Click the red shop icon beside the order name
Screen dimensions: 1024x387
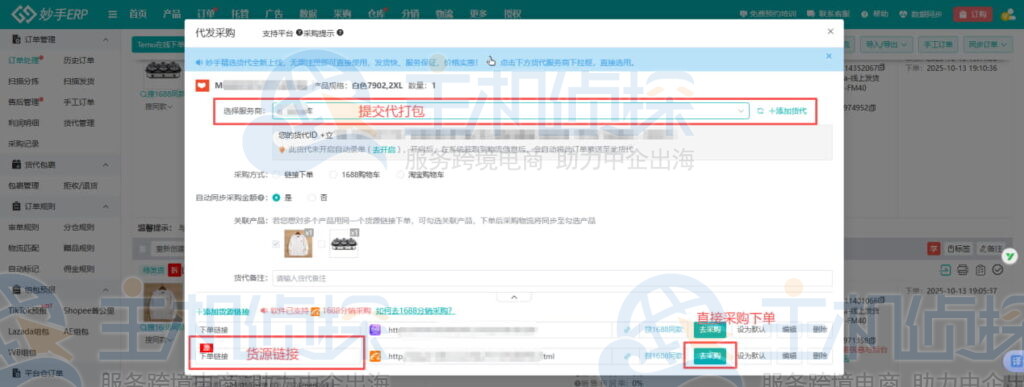pyautogui.click(x=202, y=85)
